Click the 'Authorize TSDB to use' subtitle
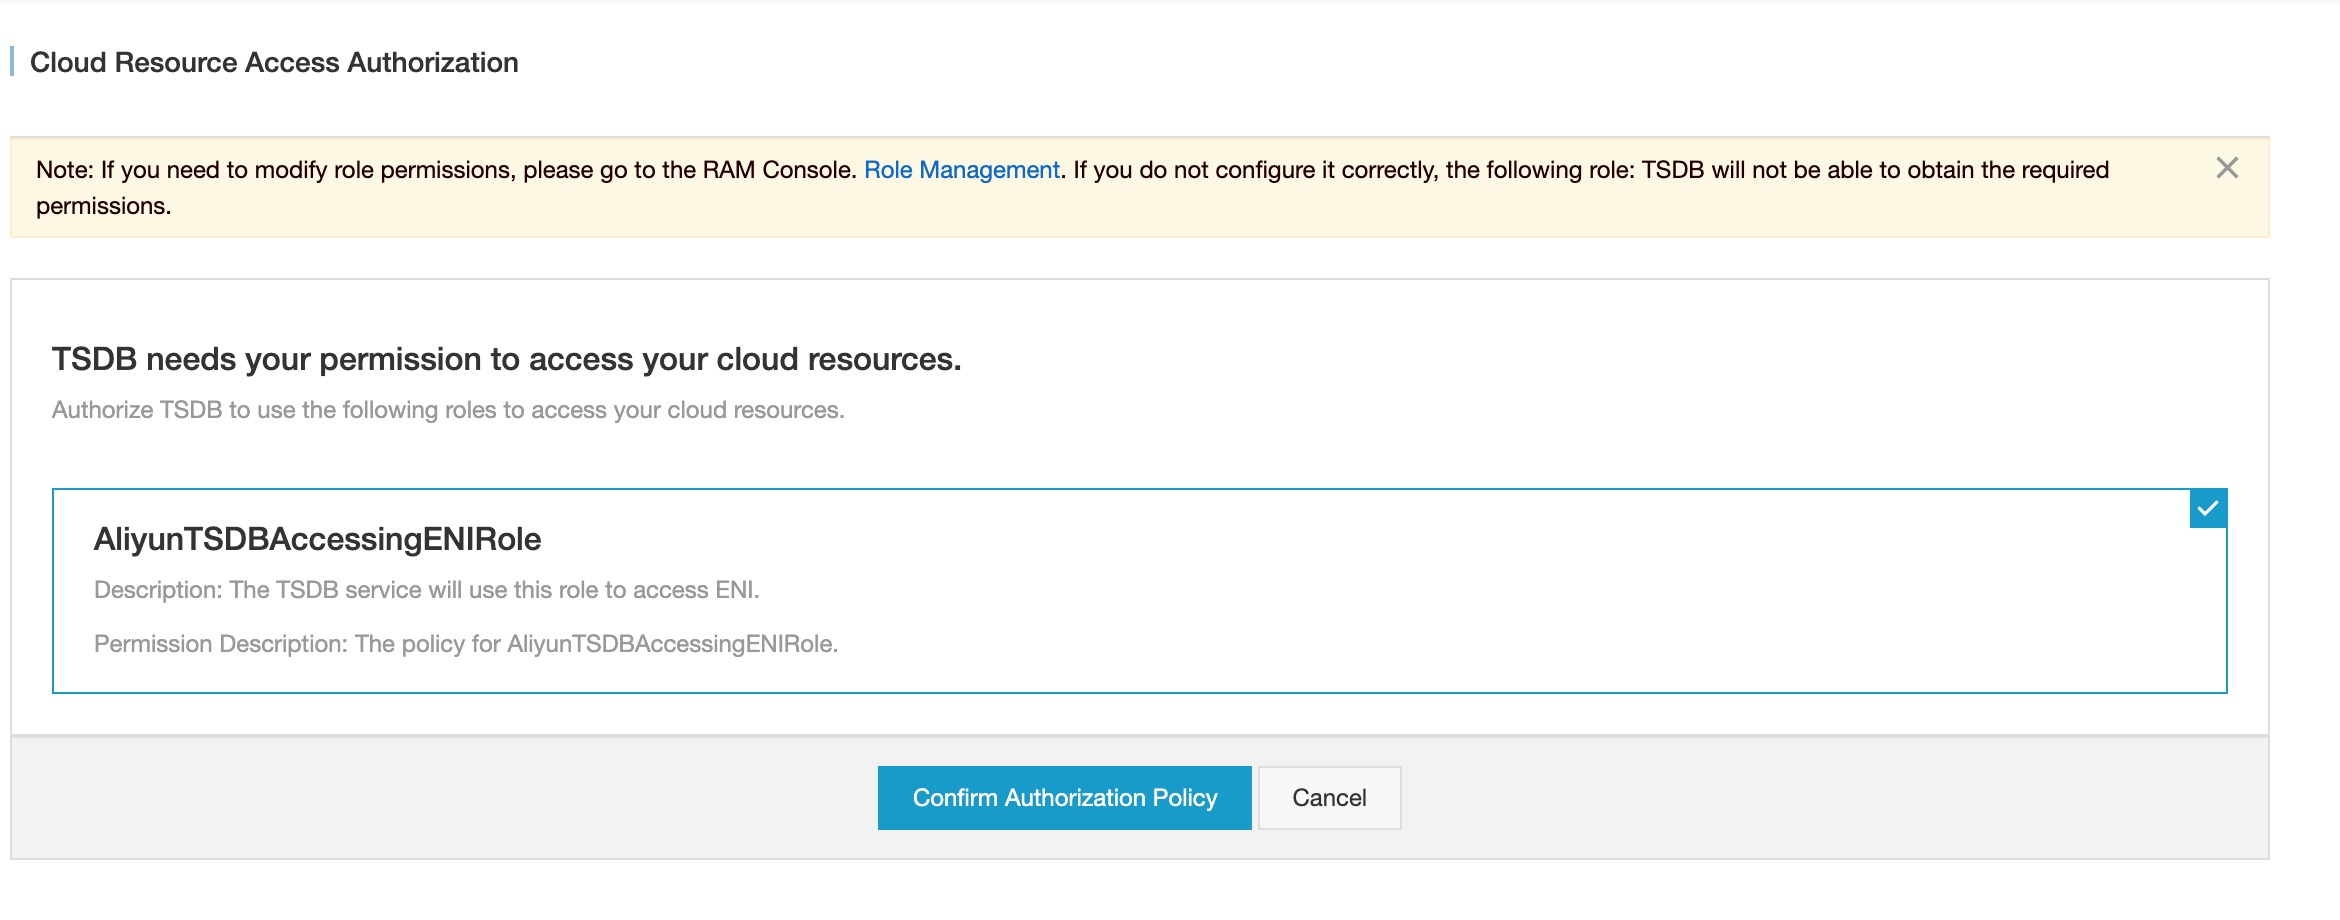This screenshot has width=2340, height=920. click(448, 410)
